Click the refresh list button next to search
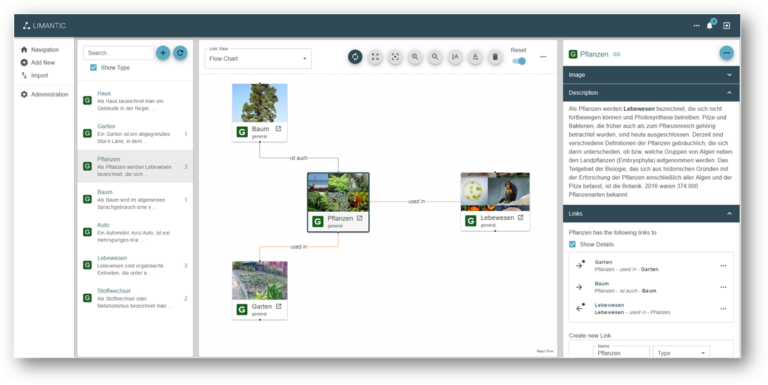 point(180,52)
